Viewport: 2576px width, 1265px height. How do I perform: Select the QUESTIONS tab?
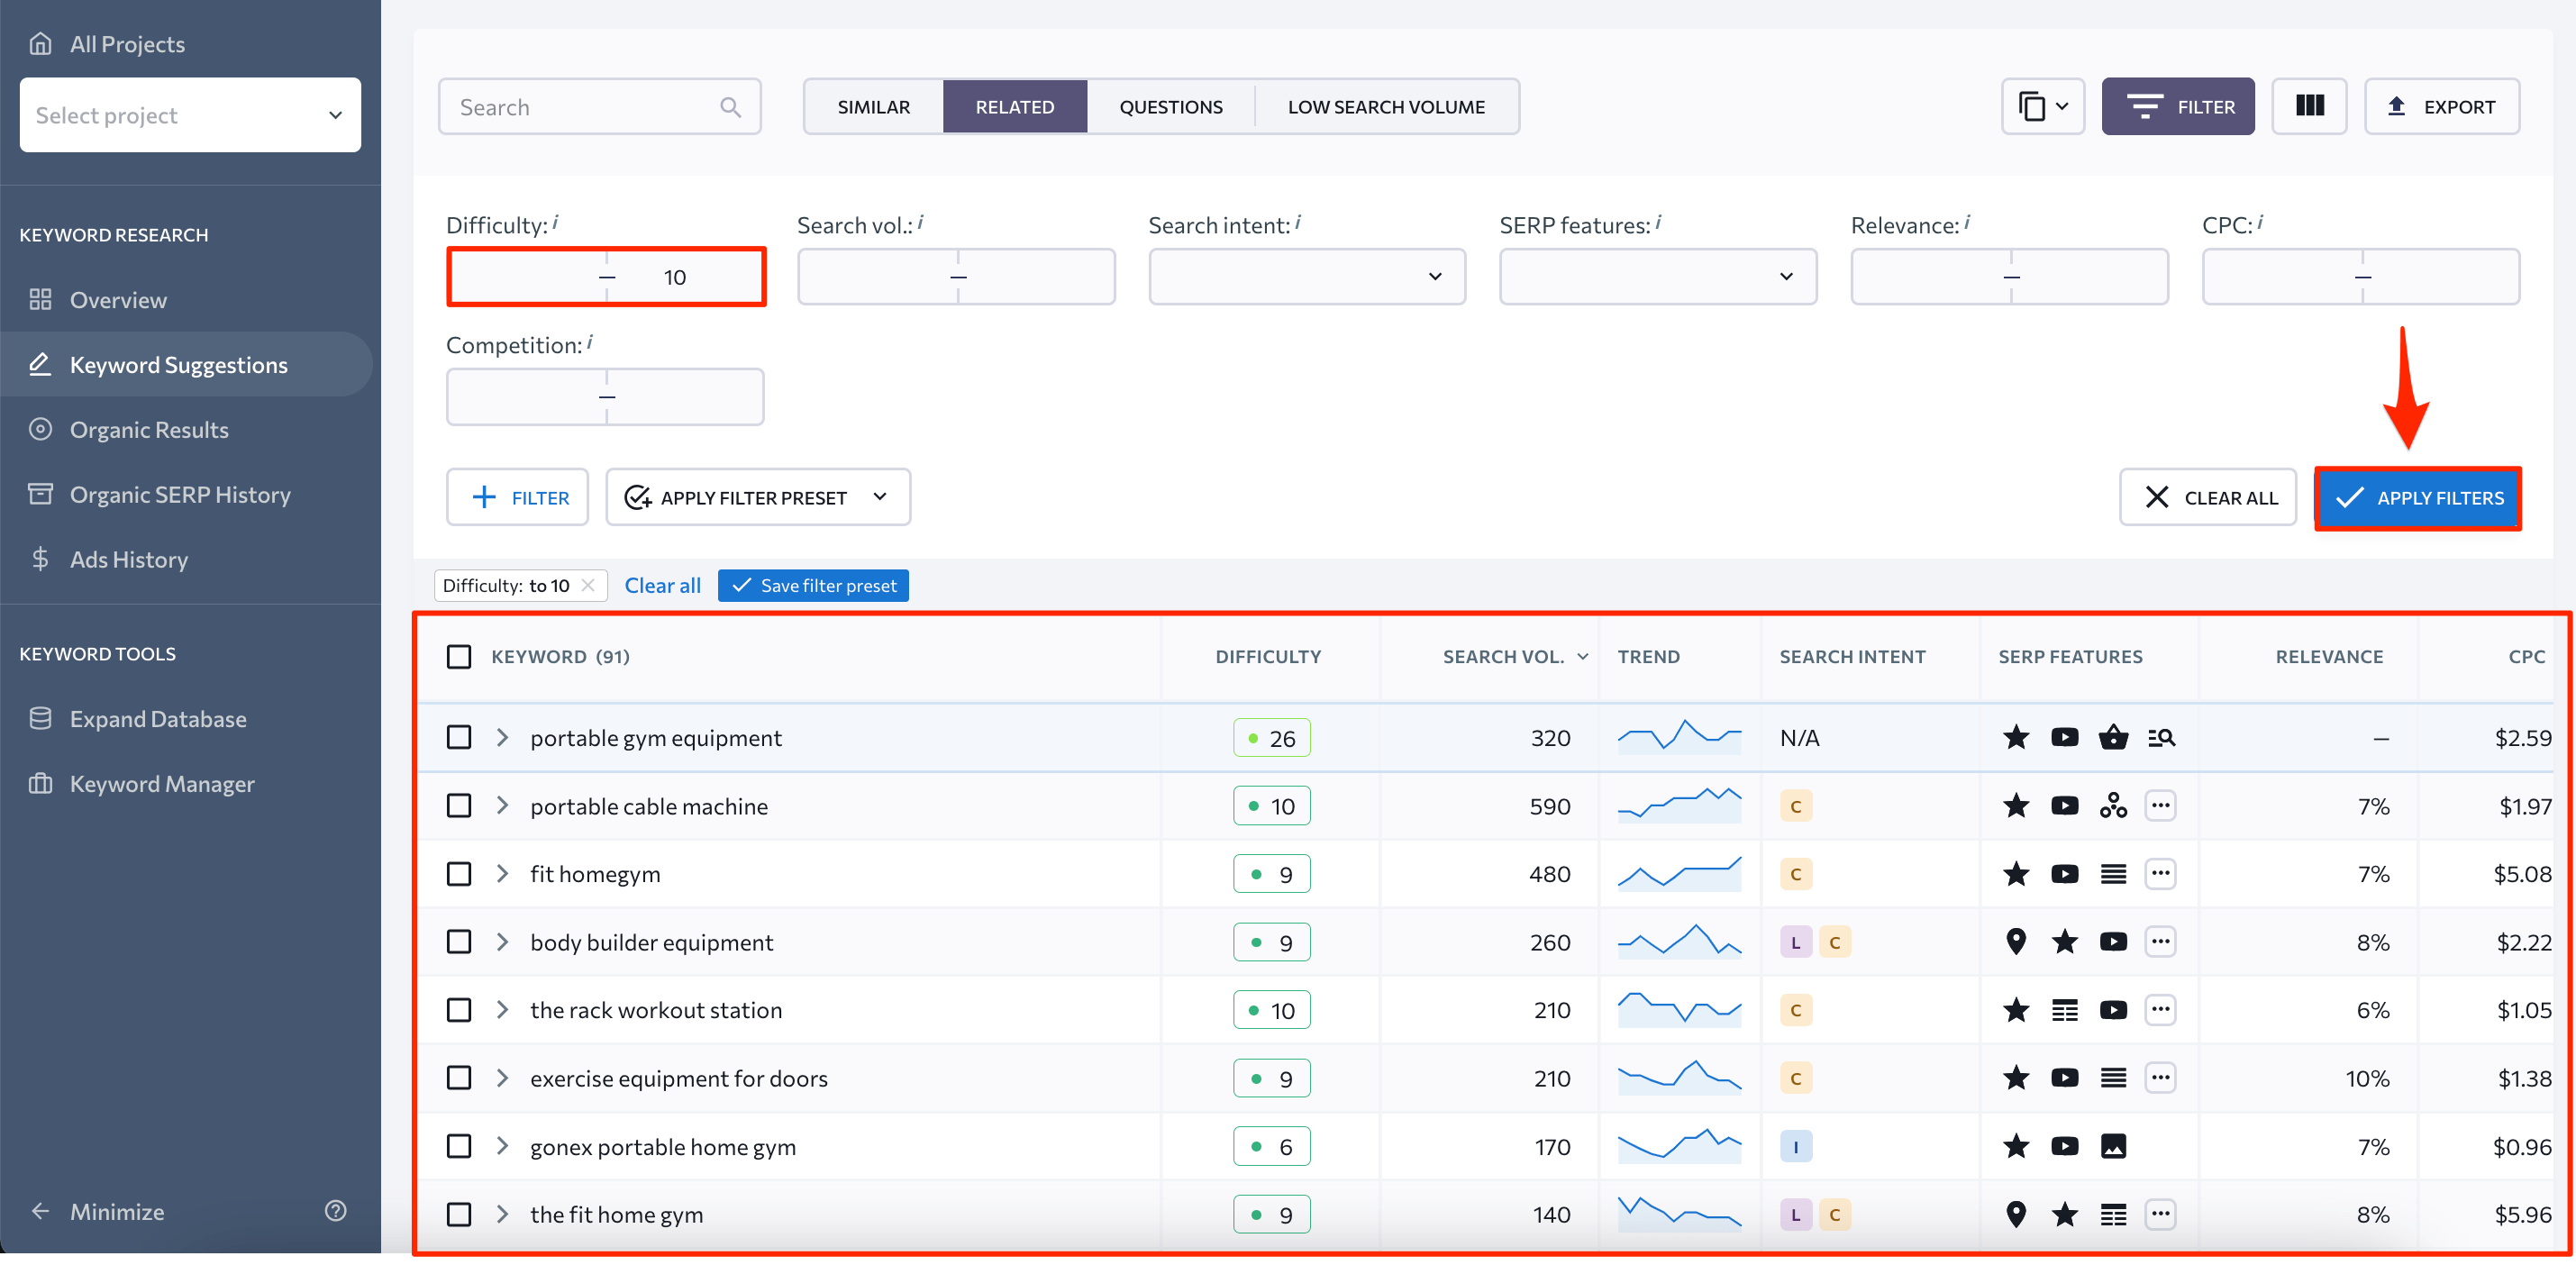1171,105
